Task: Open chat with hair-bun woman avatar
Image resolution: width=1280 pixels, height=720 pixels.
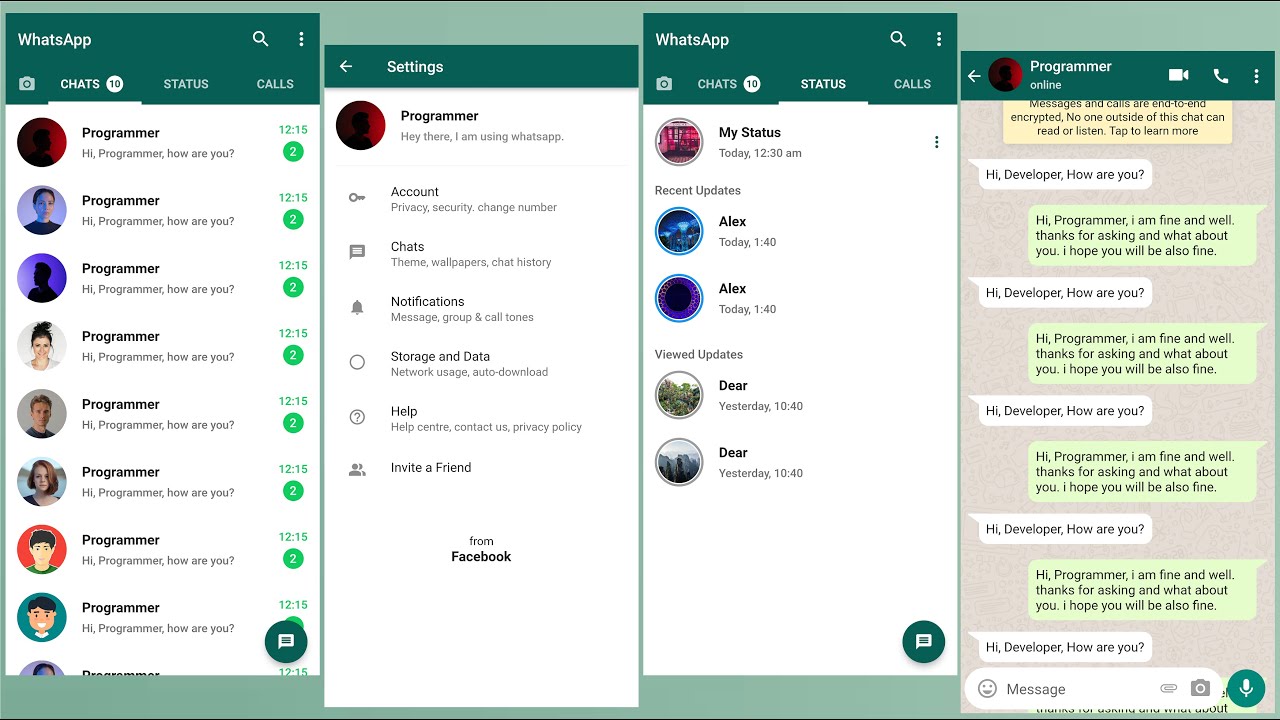Action: 163,346
